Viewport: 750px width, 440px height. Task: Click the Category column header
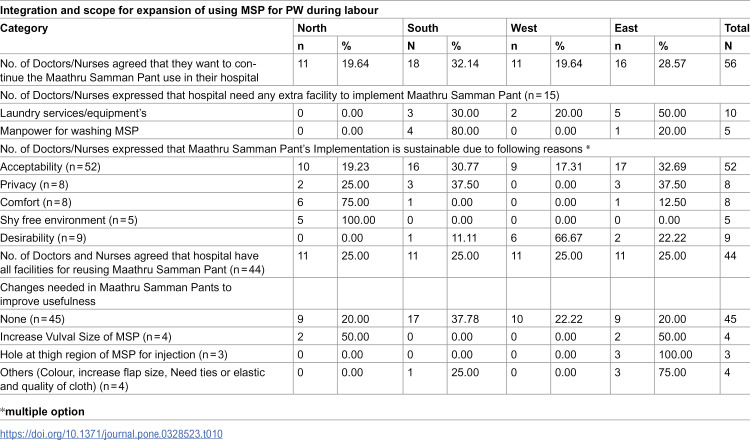pos(24,28)
